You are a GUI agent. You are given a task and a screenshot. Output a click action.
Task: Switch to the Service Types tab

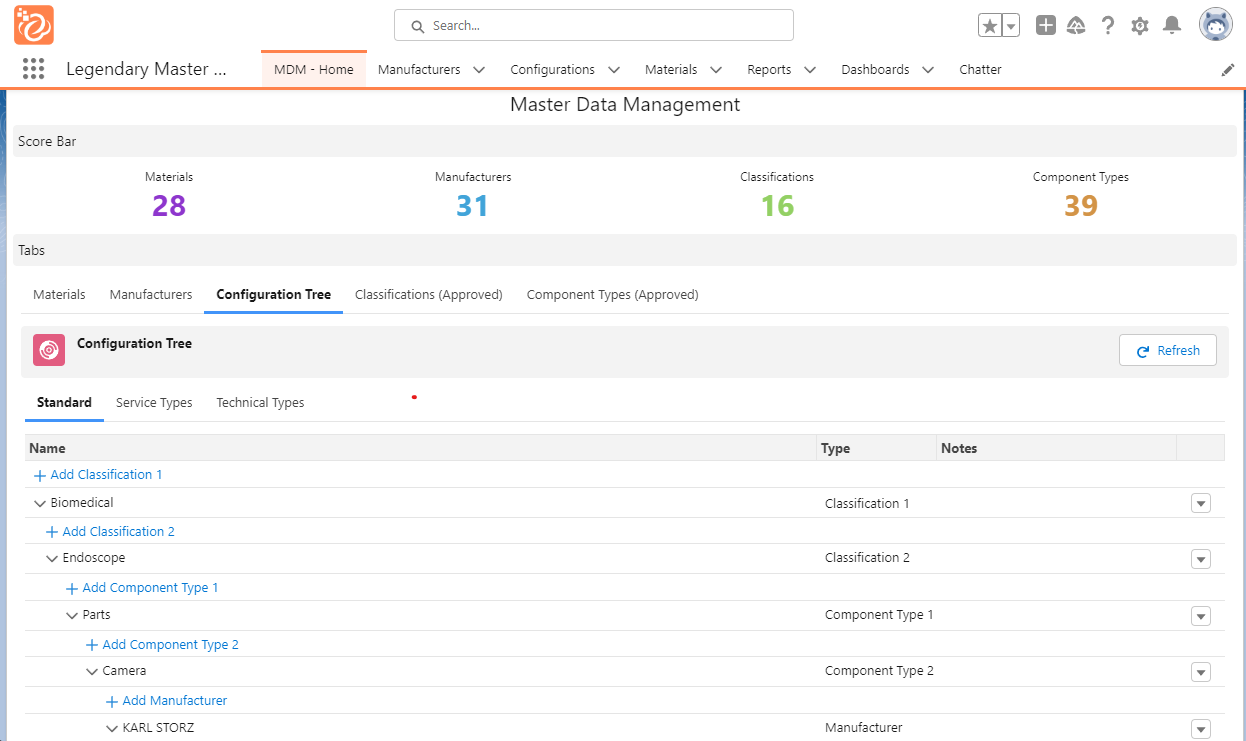coord(154,403)
